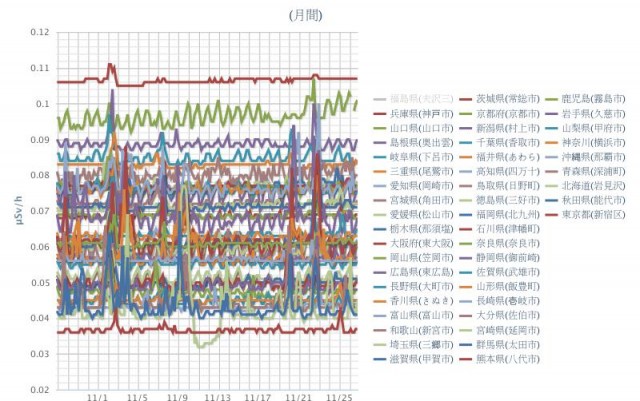Click the chart title (月間)
640x401 pixels.
[x=306, y=15]
